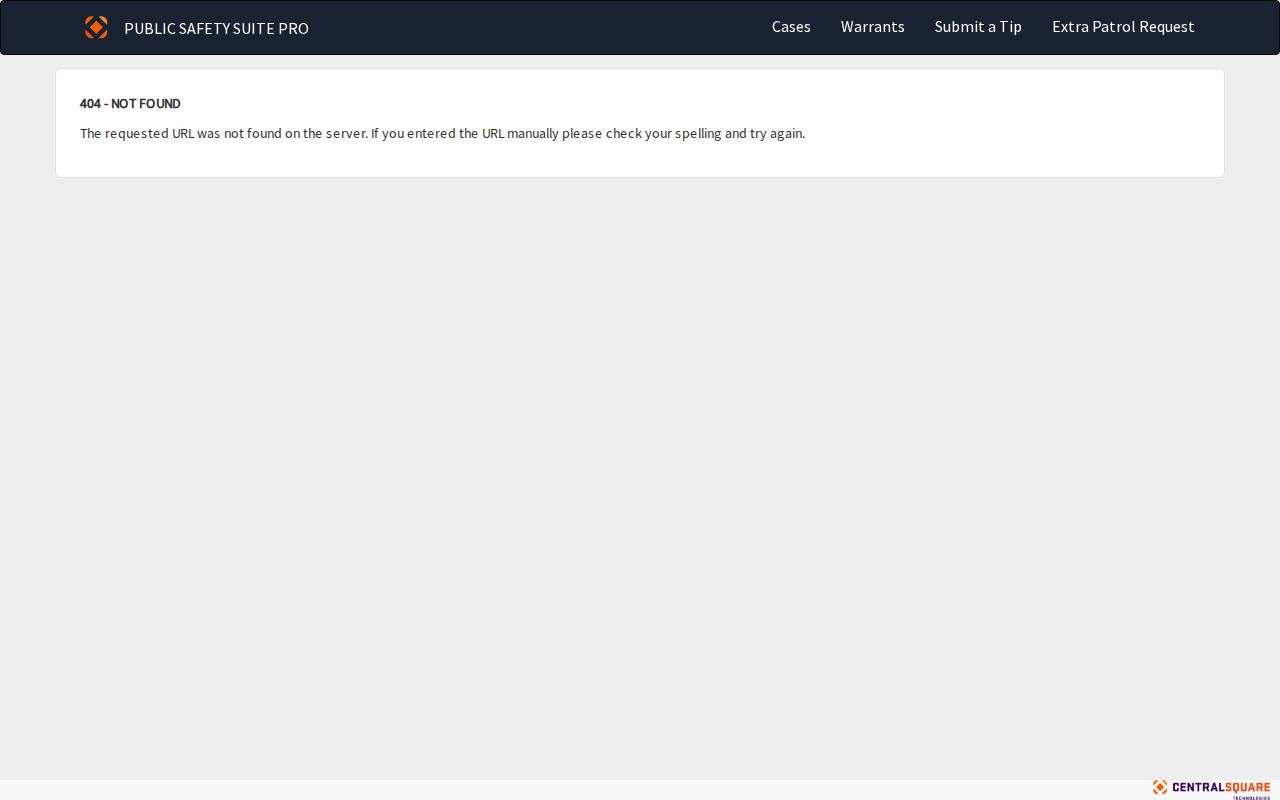Screen dimensions: 1280x800
Task: Click the blank light footer bar
Action: [x=570, y=790]
